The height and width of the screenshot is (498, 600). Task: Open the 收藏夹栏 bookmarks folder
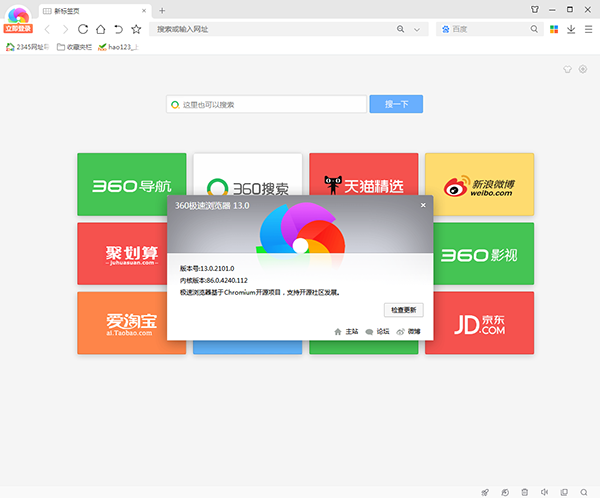[75, 47]
